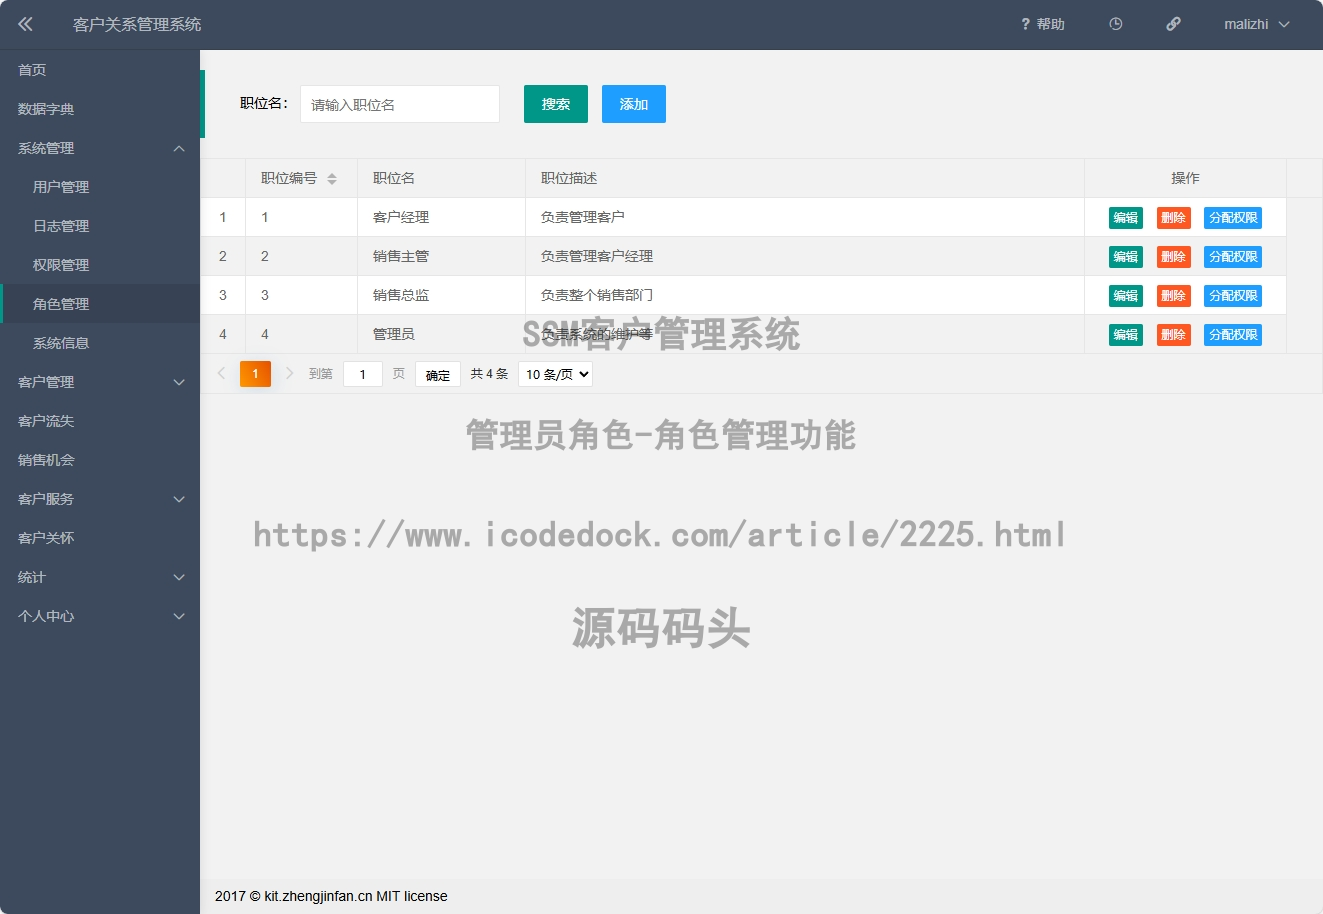
Task: Open 客户关怀 in sidebar
Action: coord(100,538)
